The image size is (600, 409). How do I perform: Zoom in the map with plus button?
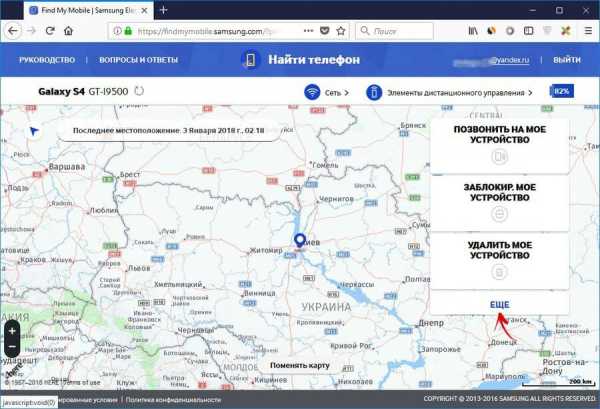[12, 330]
